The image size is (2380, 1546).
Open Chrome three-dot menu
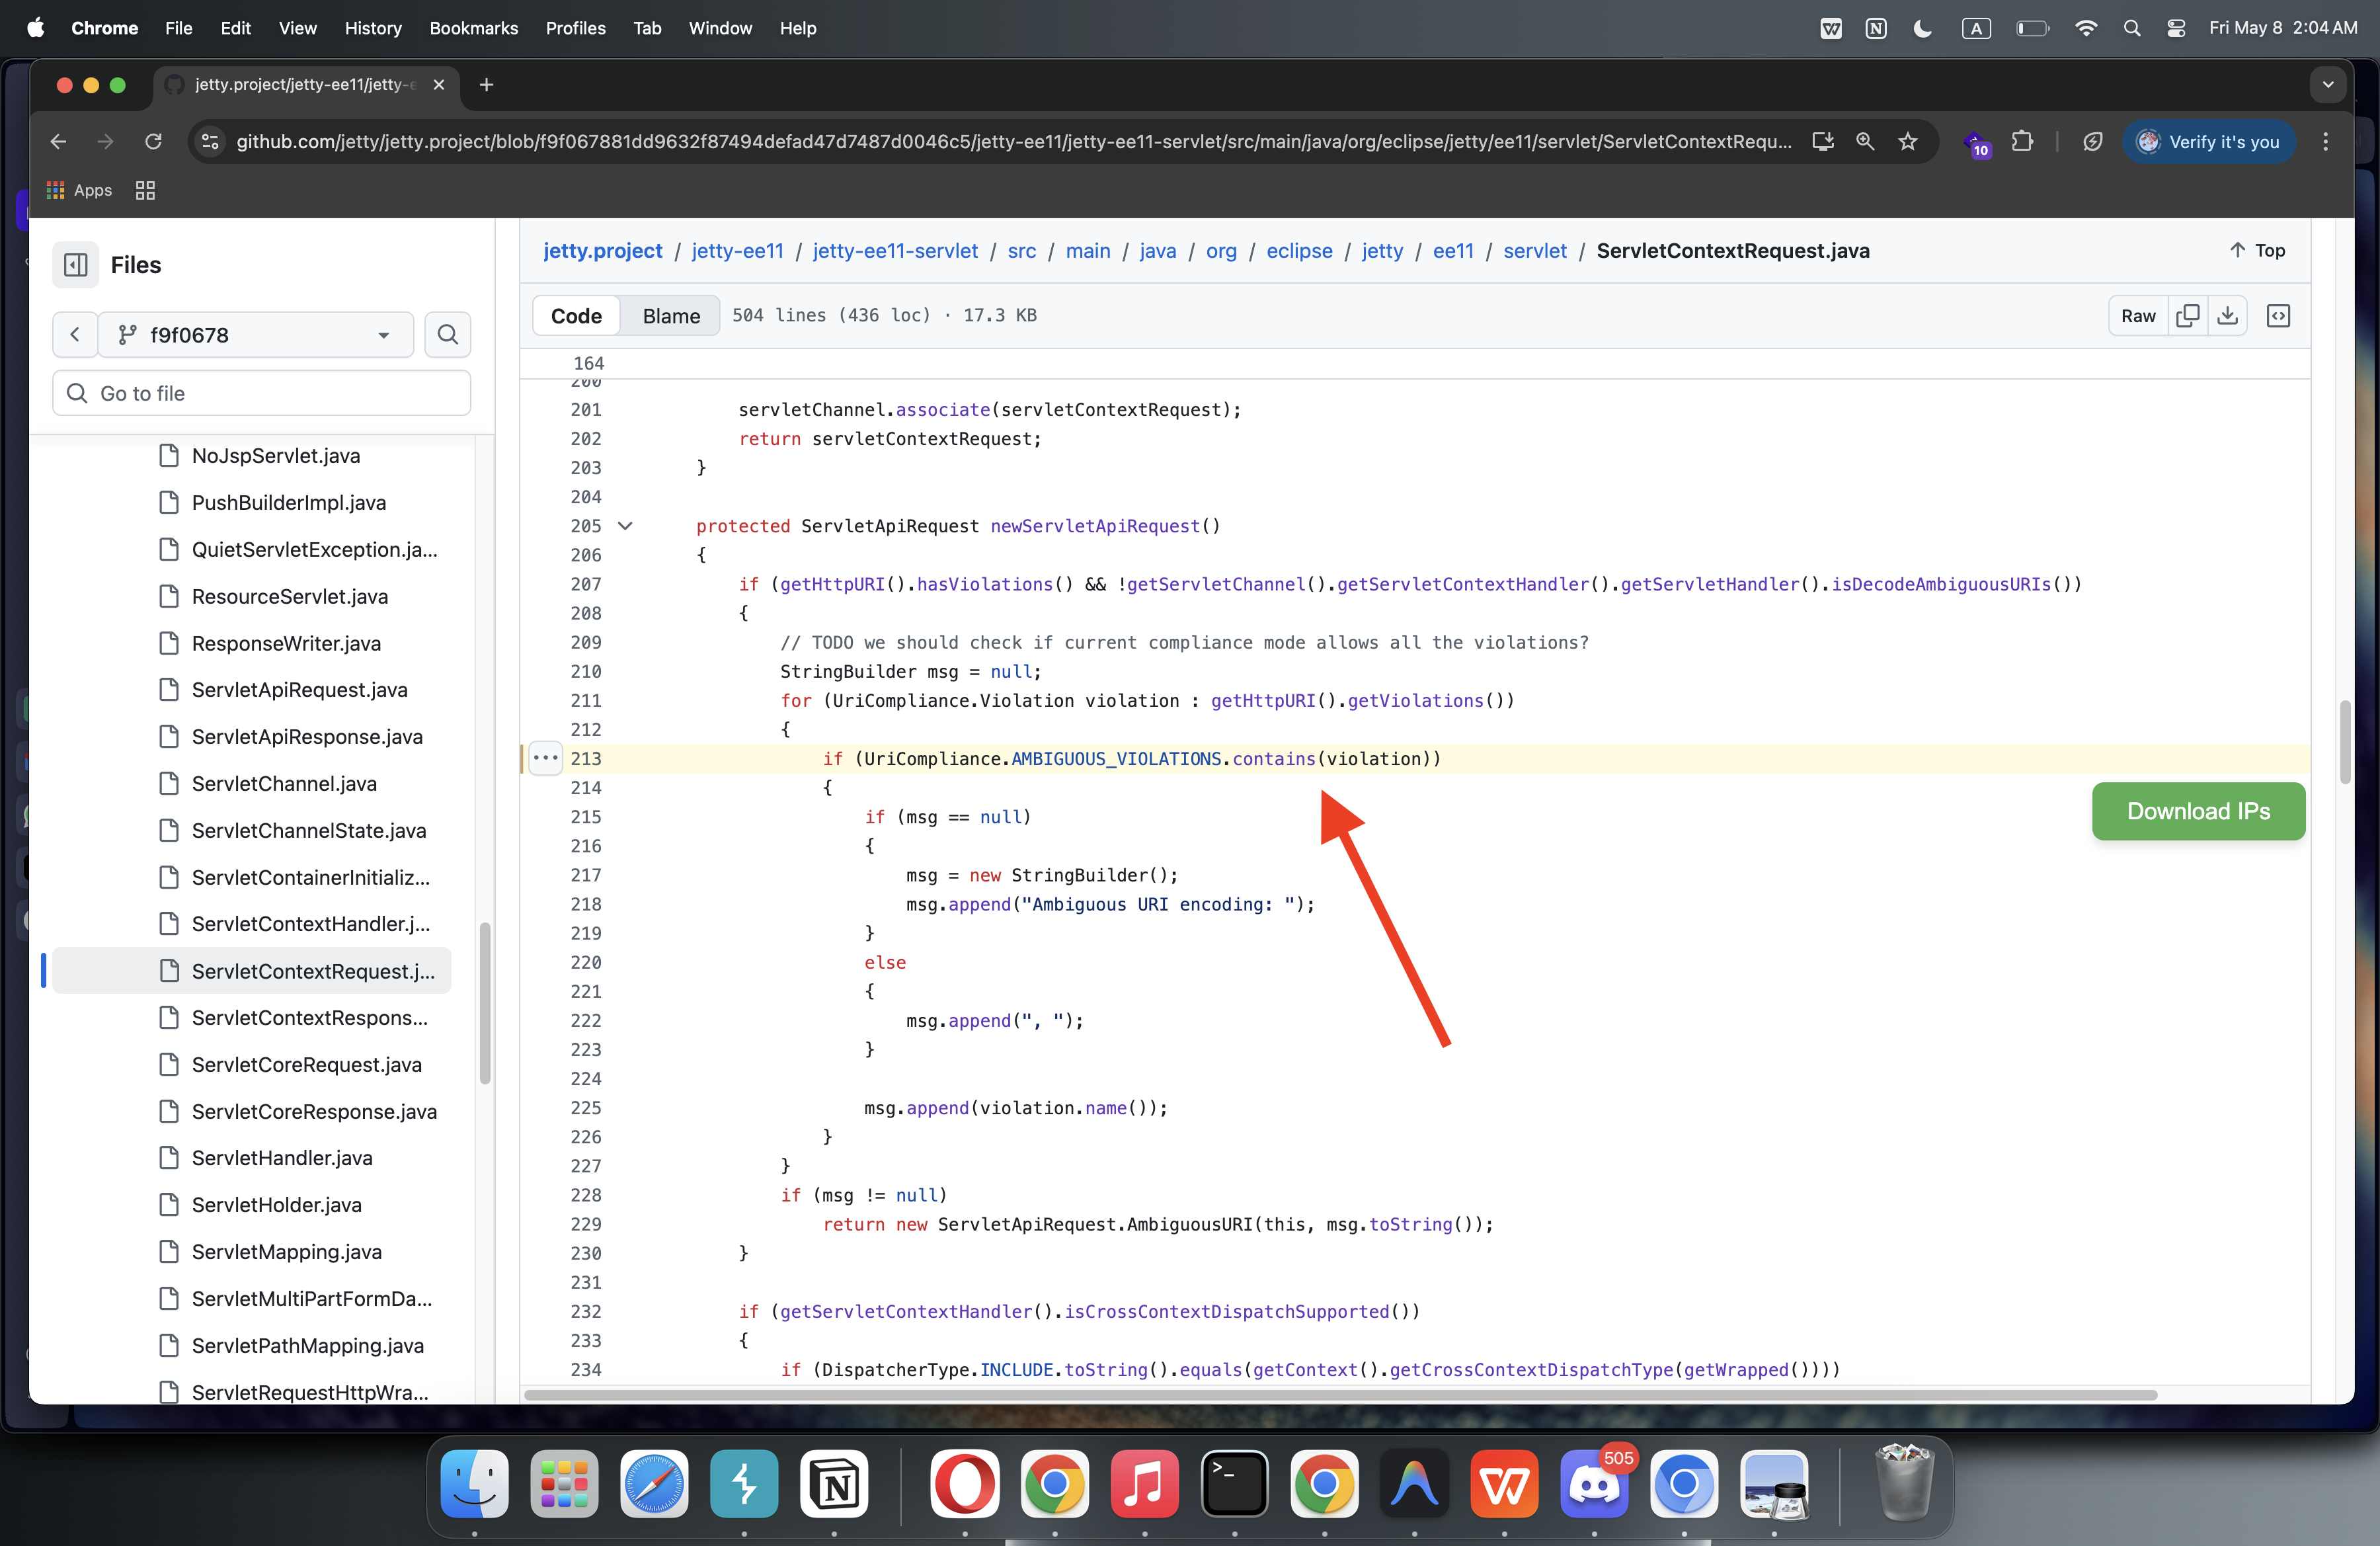point(2325,141)
